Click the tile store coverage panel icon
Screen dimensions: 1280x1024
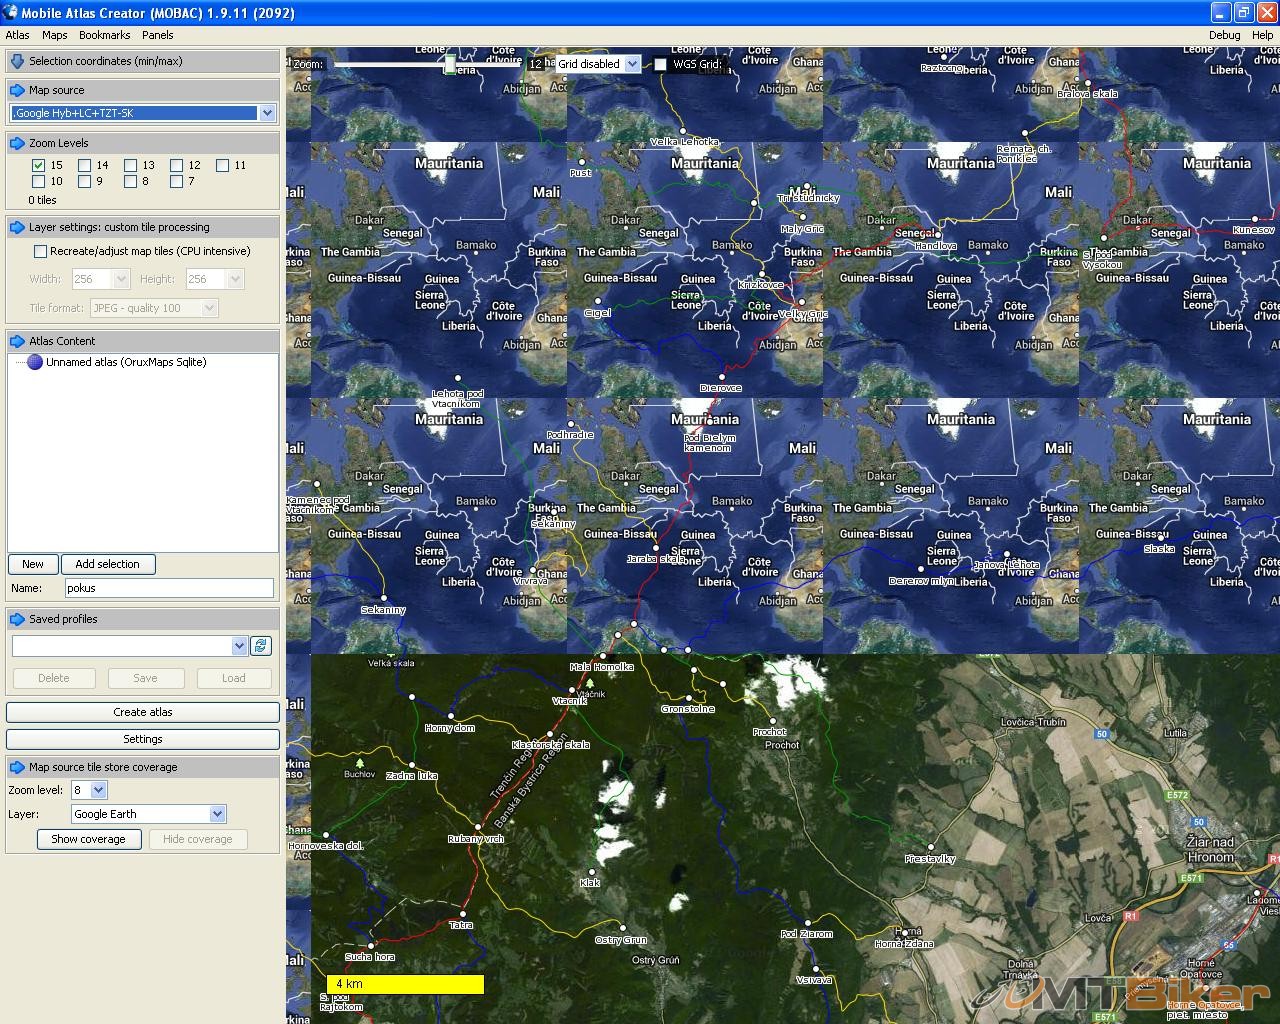click(x=17, y=767)
